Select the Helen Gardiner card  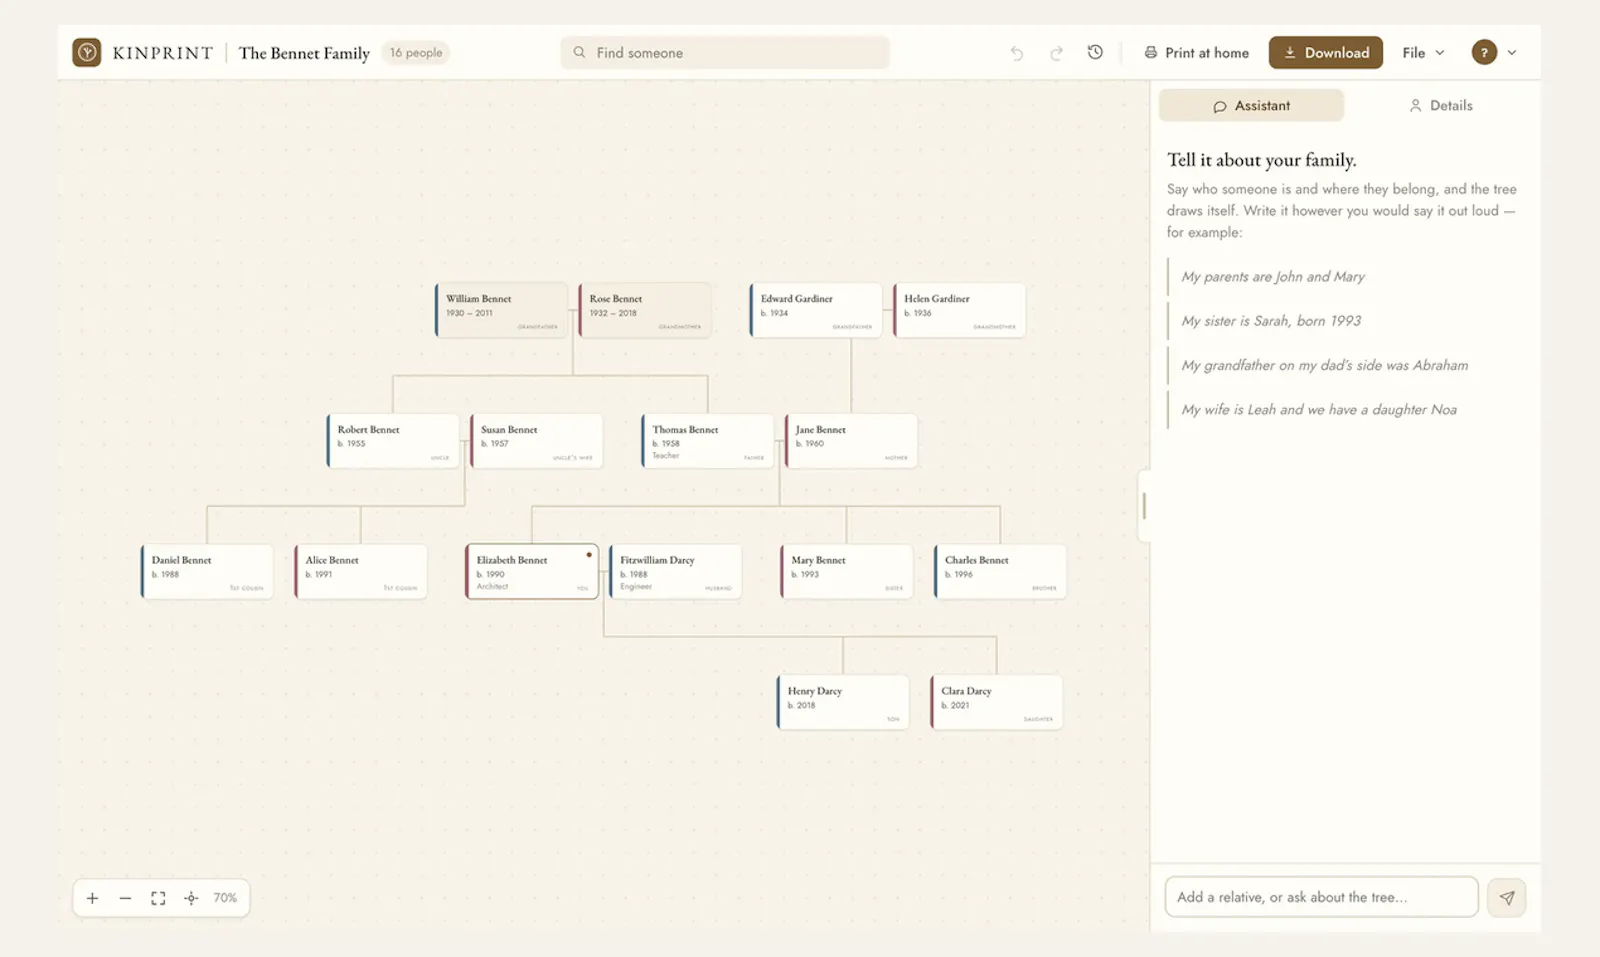[x=959, y=310]
